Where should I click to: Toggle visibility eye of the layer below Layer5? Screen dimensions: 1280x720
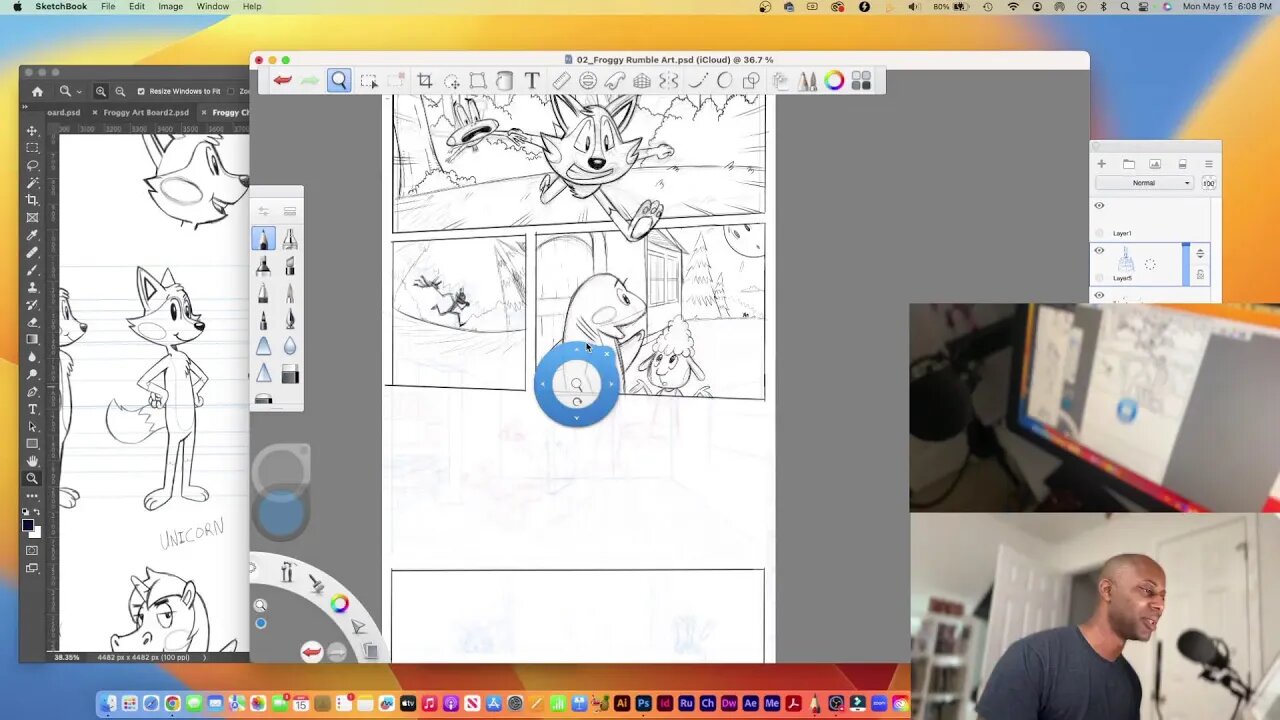pyautogui.click(x=1099, y=295)
